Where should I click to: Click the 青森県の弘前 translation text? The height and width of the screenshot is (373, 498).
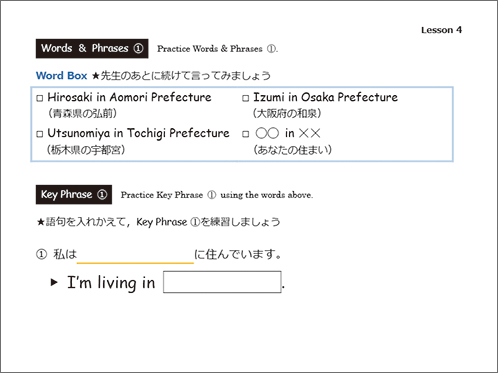tap(82, 113)
